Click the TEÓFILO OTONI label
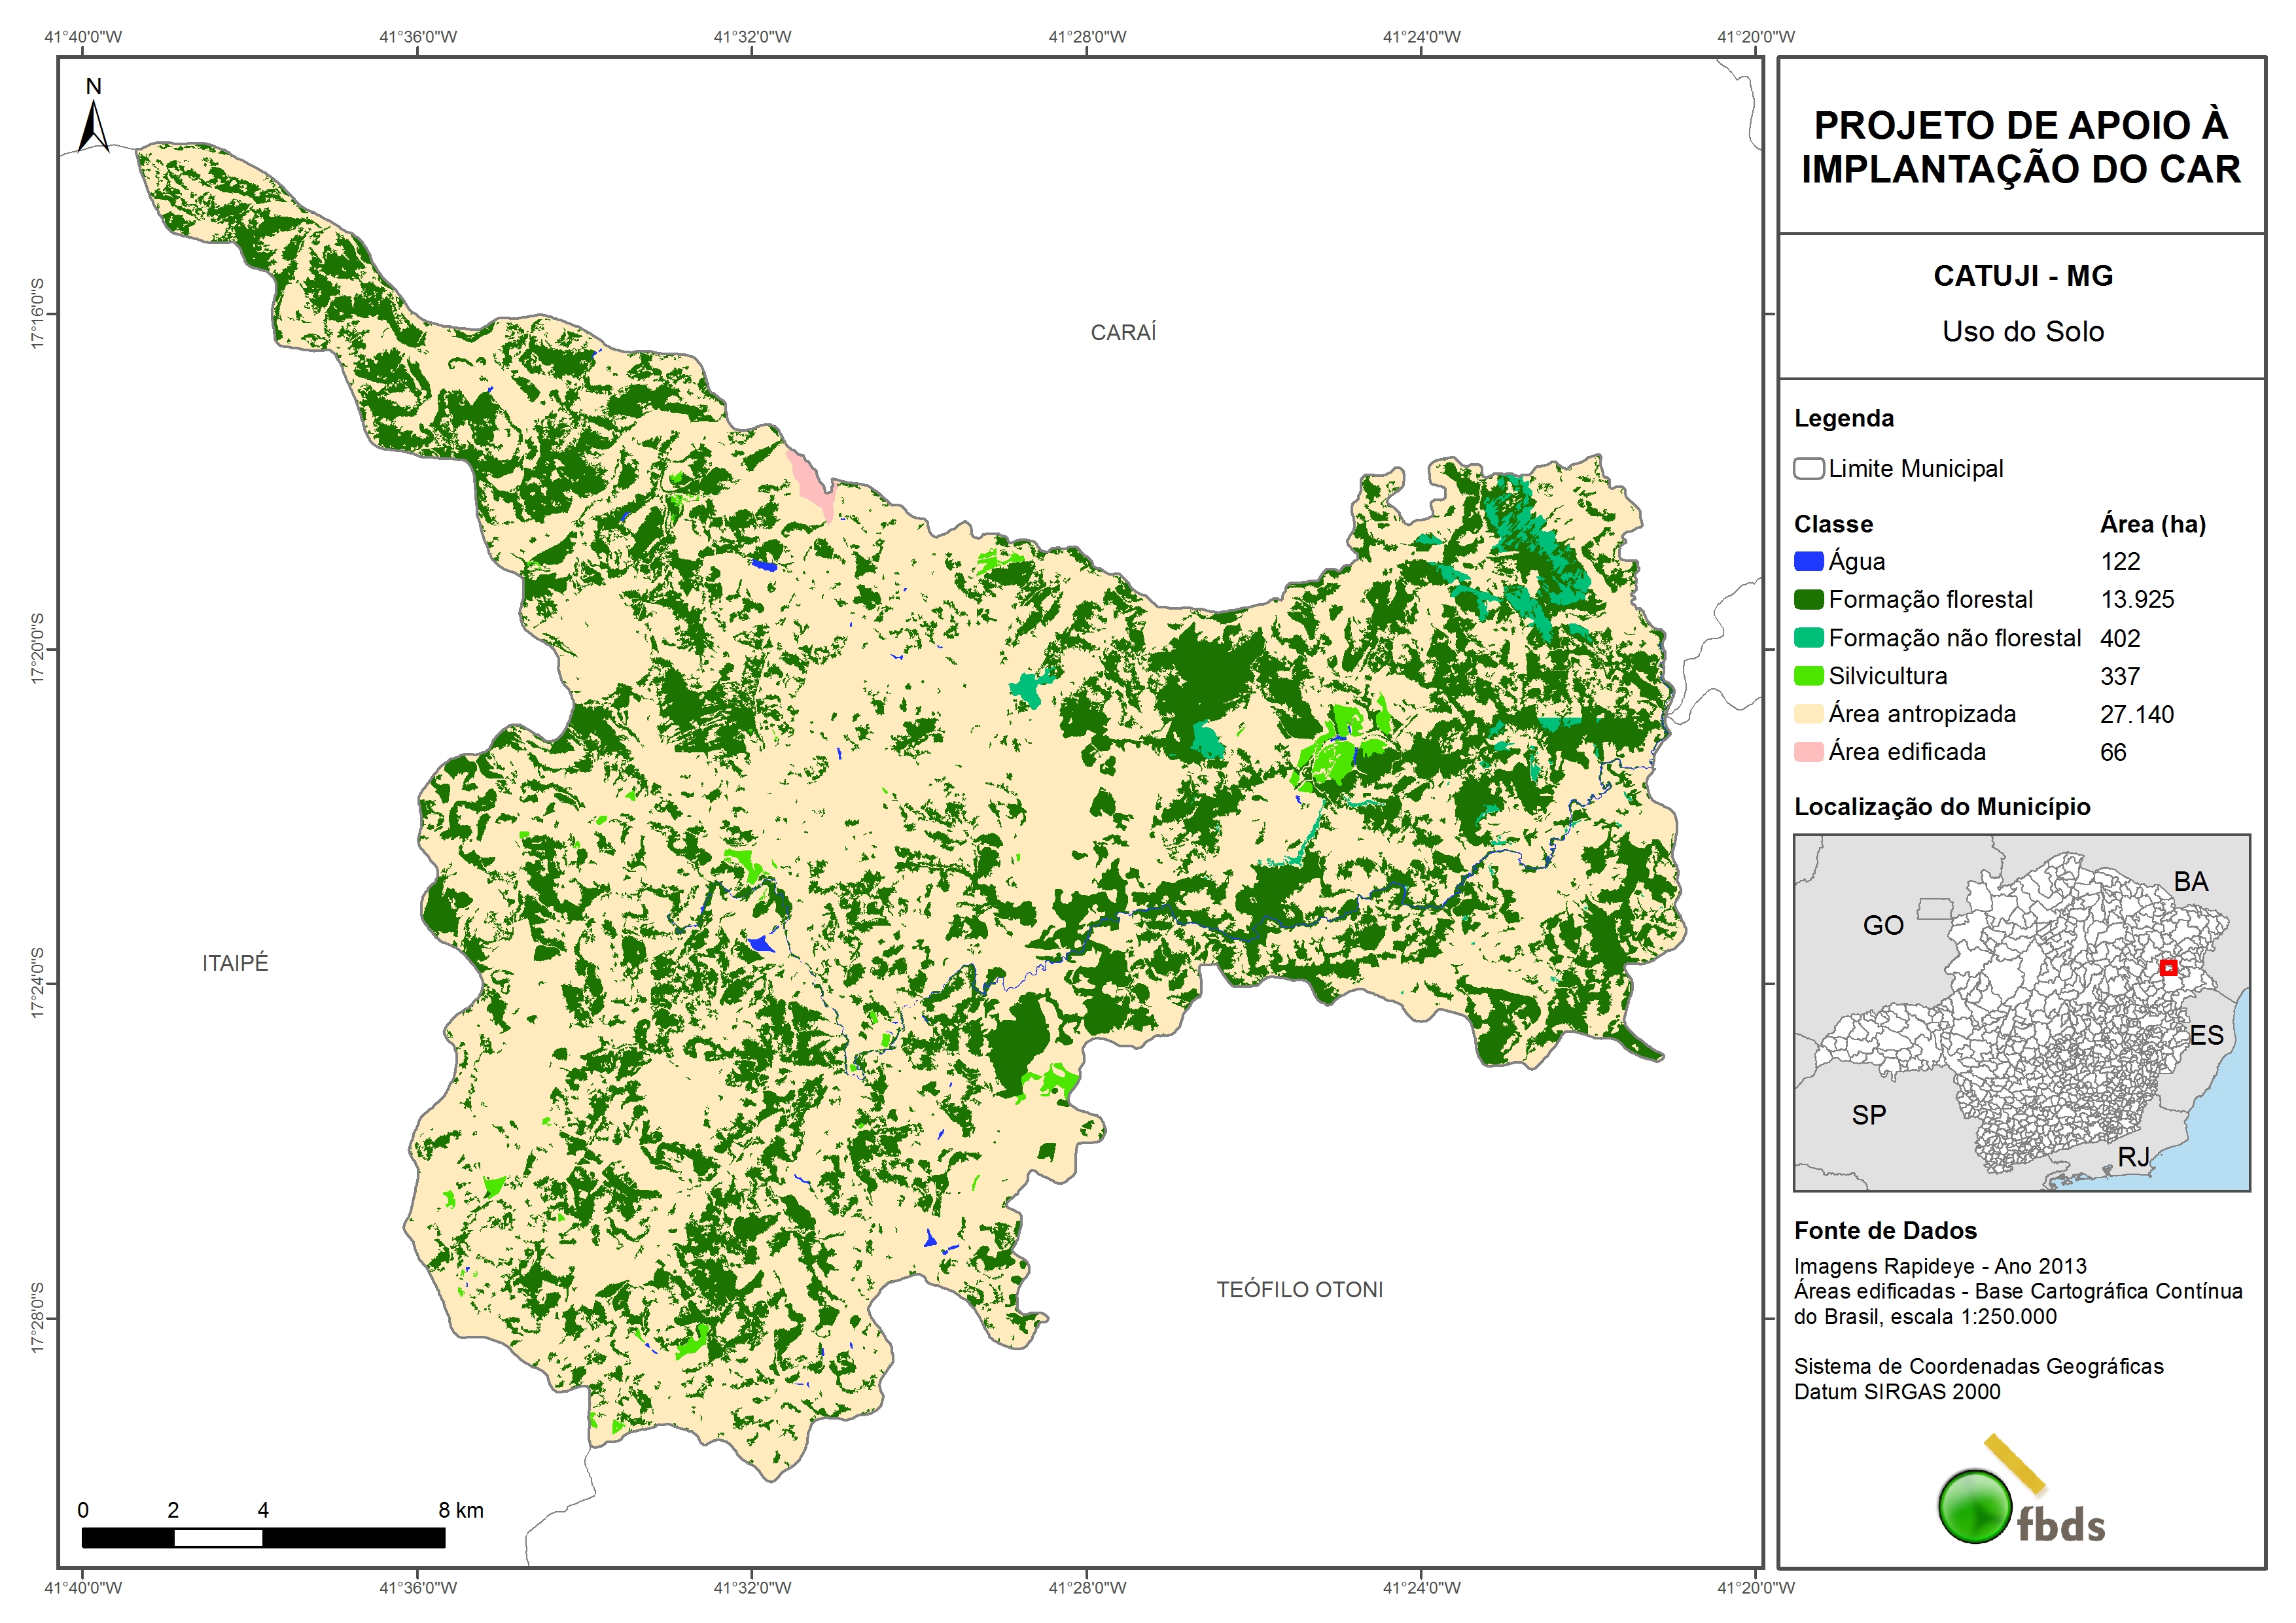The width and height of the screenshot is (2296, 1623). pos(1299,1290)
